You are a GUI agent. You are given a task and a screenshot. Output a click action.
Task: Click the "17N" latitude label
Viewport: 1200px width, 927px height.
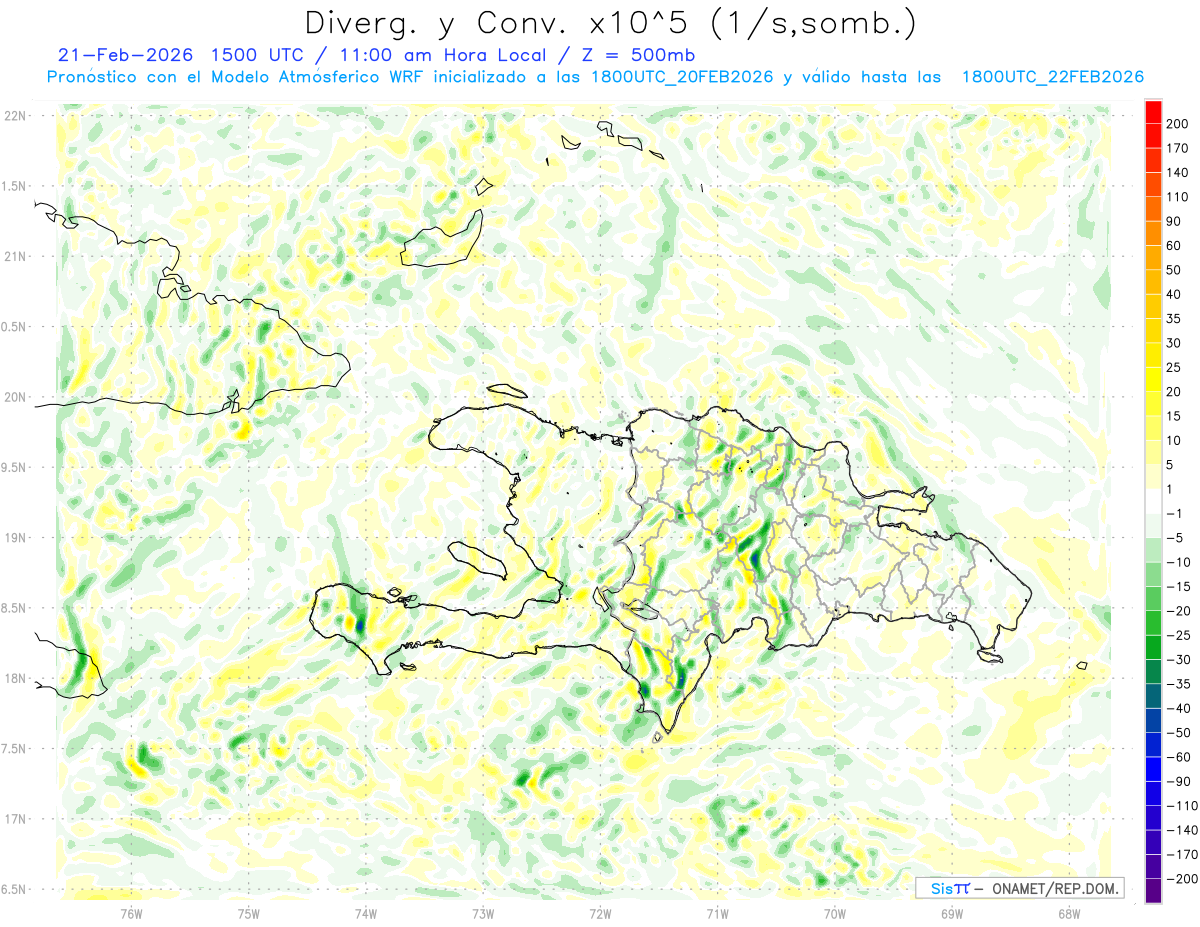click(x=14, y=819)
